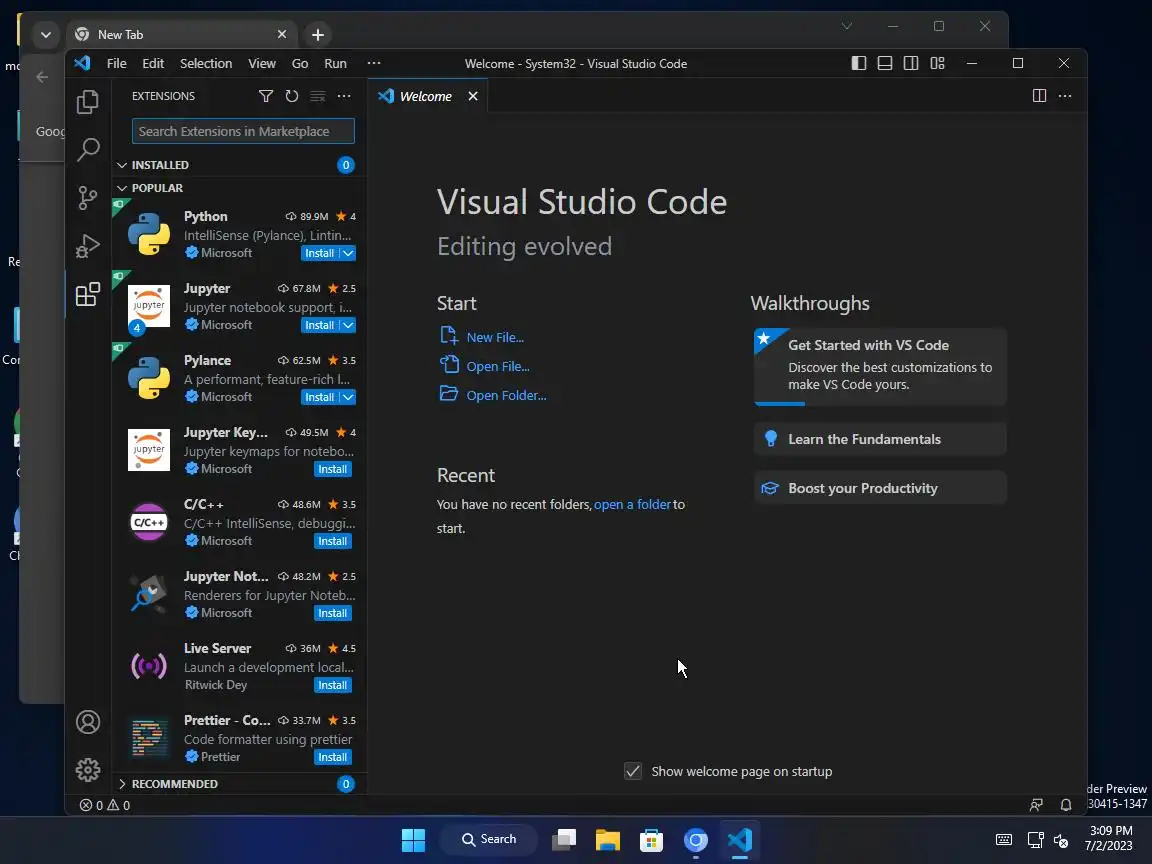The image size is (1152, 864).
Task: Open Extensions panel more actions menu
Action: [344, 96]
